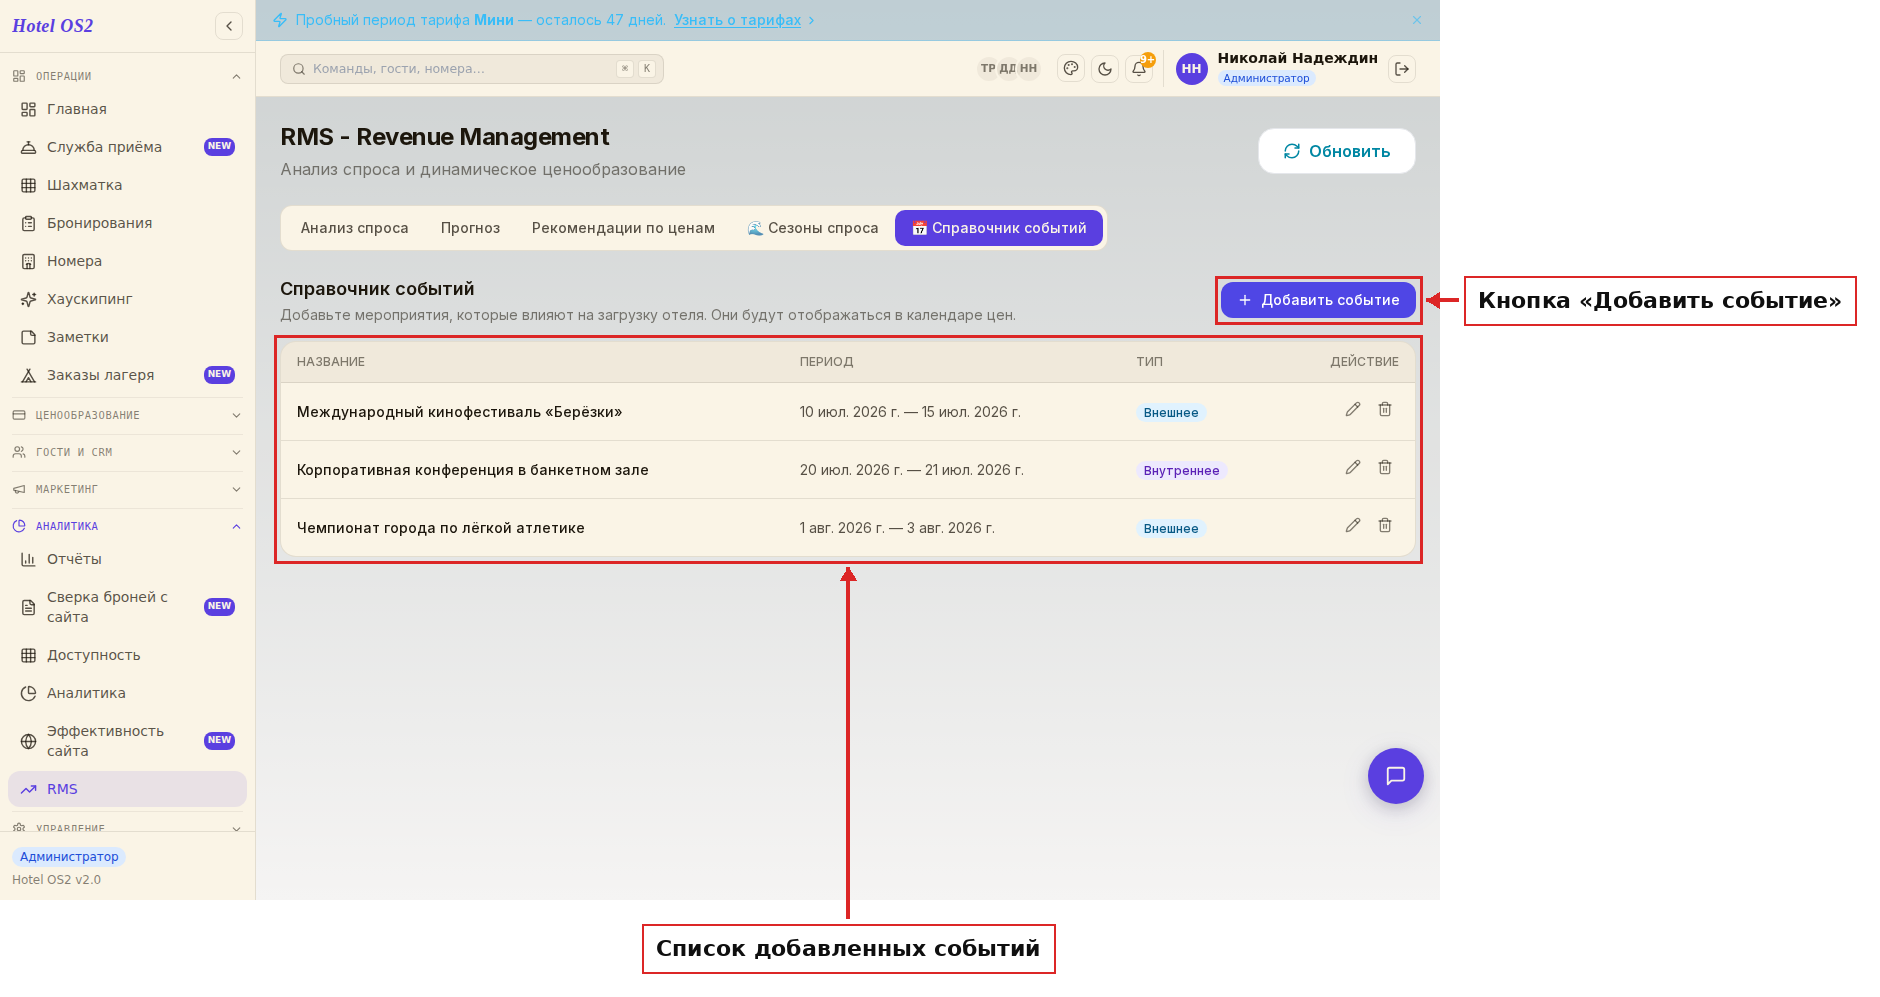Screen dimensions: 1880x997
Task: Go to Шахматка view
Action: [127, 185]
